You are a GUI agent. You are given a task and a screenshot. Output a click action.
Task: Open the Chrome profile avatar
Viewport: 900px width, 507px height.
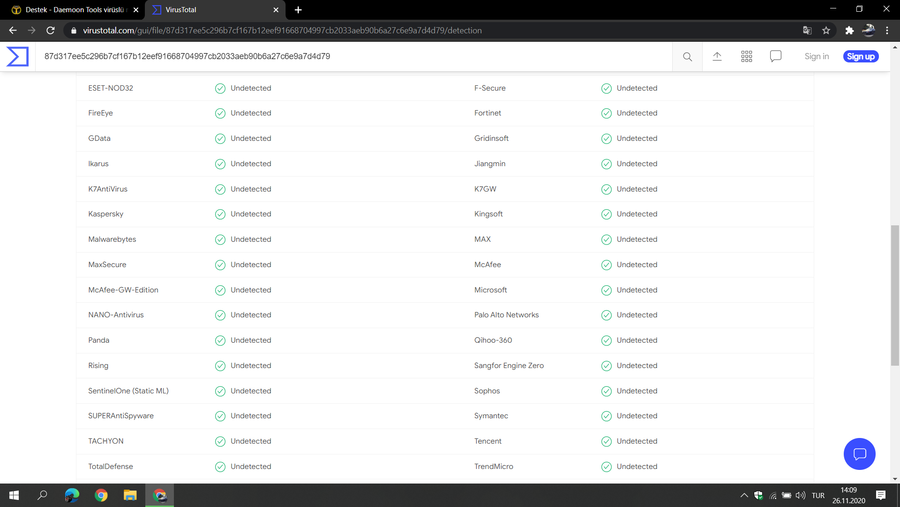[x=868, y=30]
